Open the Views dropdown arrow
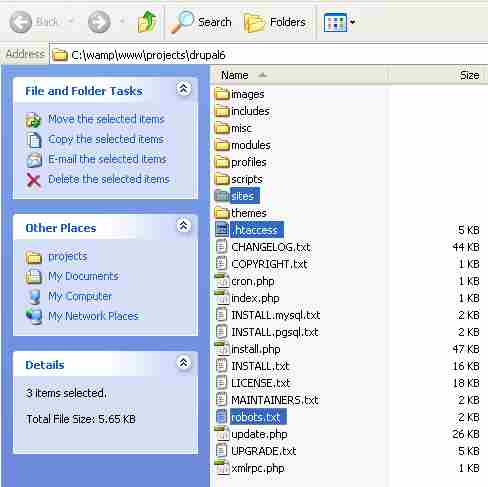The image size is (488, 487). 353,22
